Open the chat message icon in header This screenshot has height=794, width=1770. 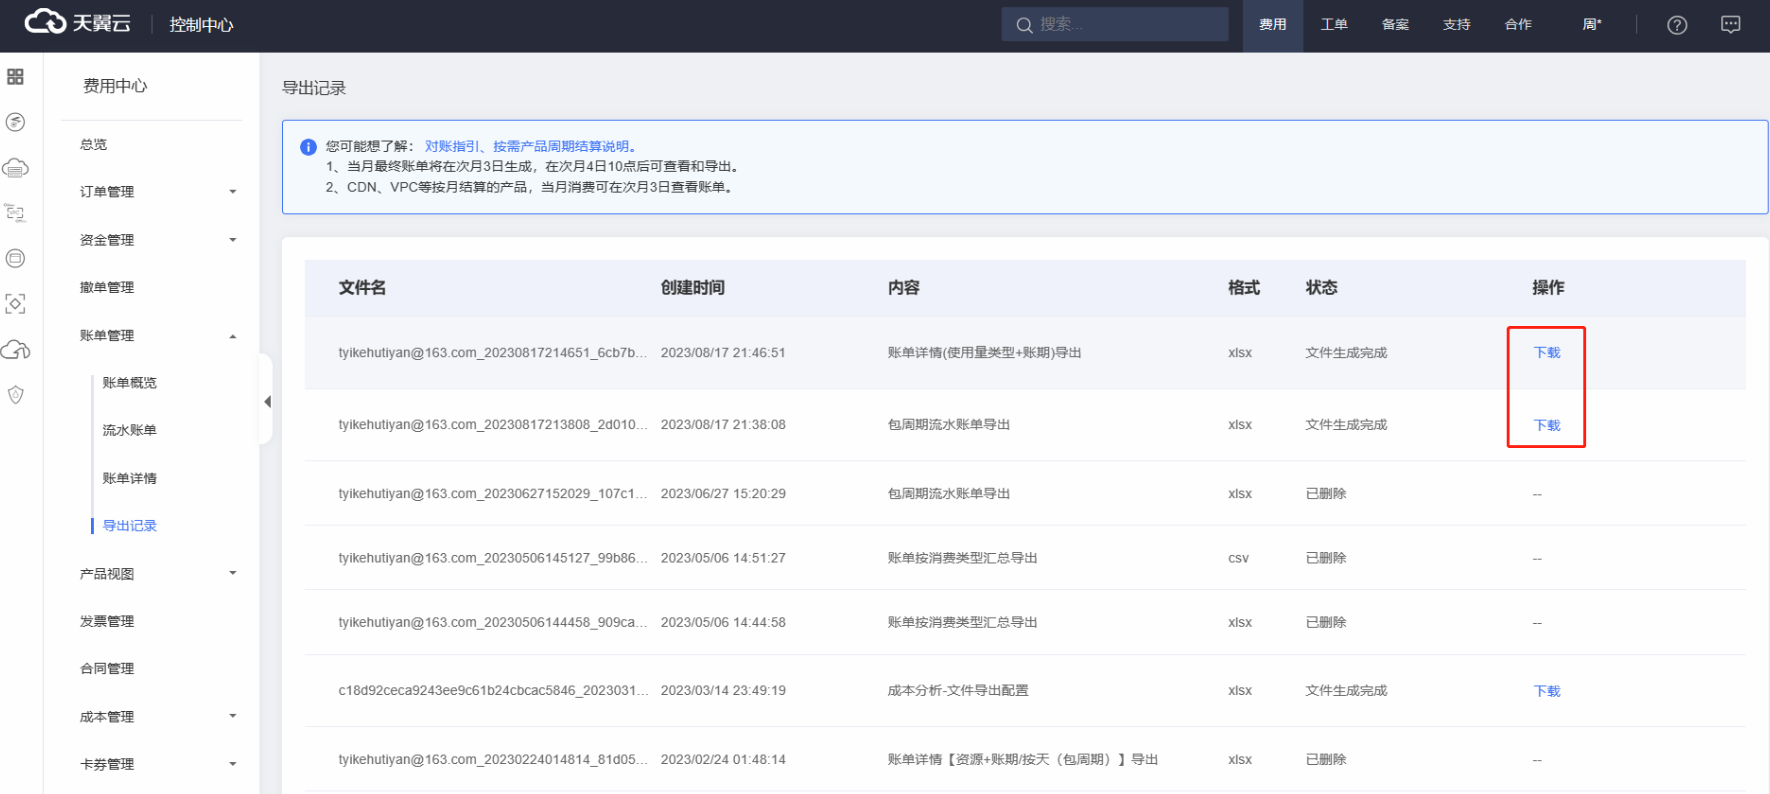click(x=1730, y=25)
